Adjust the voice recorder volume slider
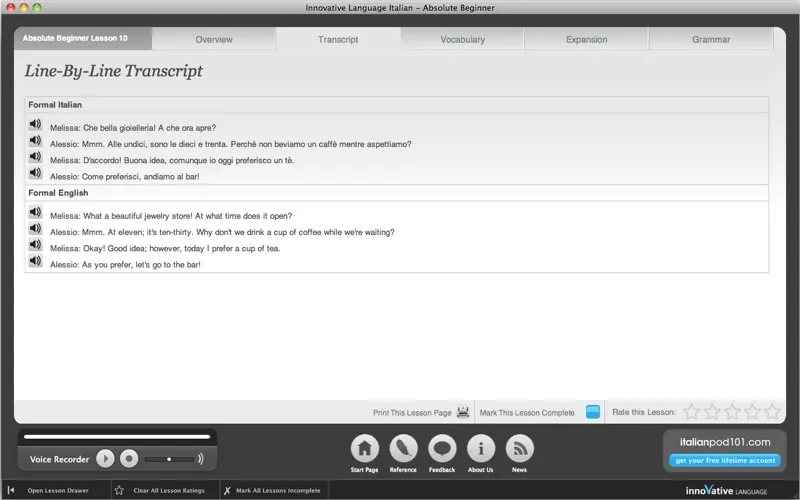The height and width of the screenshot is (500, 800). pyautogui.click(x=169, y=459)
